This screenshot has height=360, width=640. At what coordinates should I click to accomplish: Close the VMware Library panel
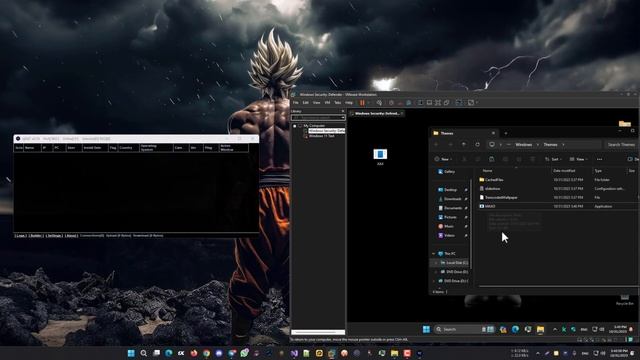click(343, 111)
